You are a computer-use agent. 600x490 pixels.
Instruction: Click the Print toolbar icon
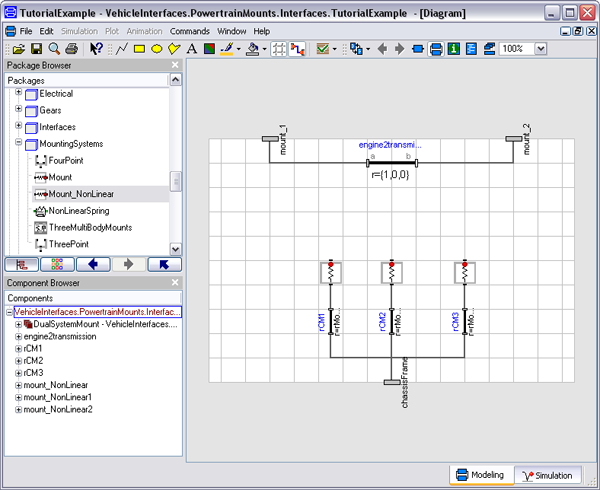click(71, 48)
